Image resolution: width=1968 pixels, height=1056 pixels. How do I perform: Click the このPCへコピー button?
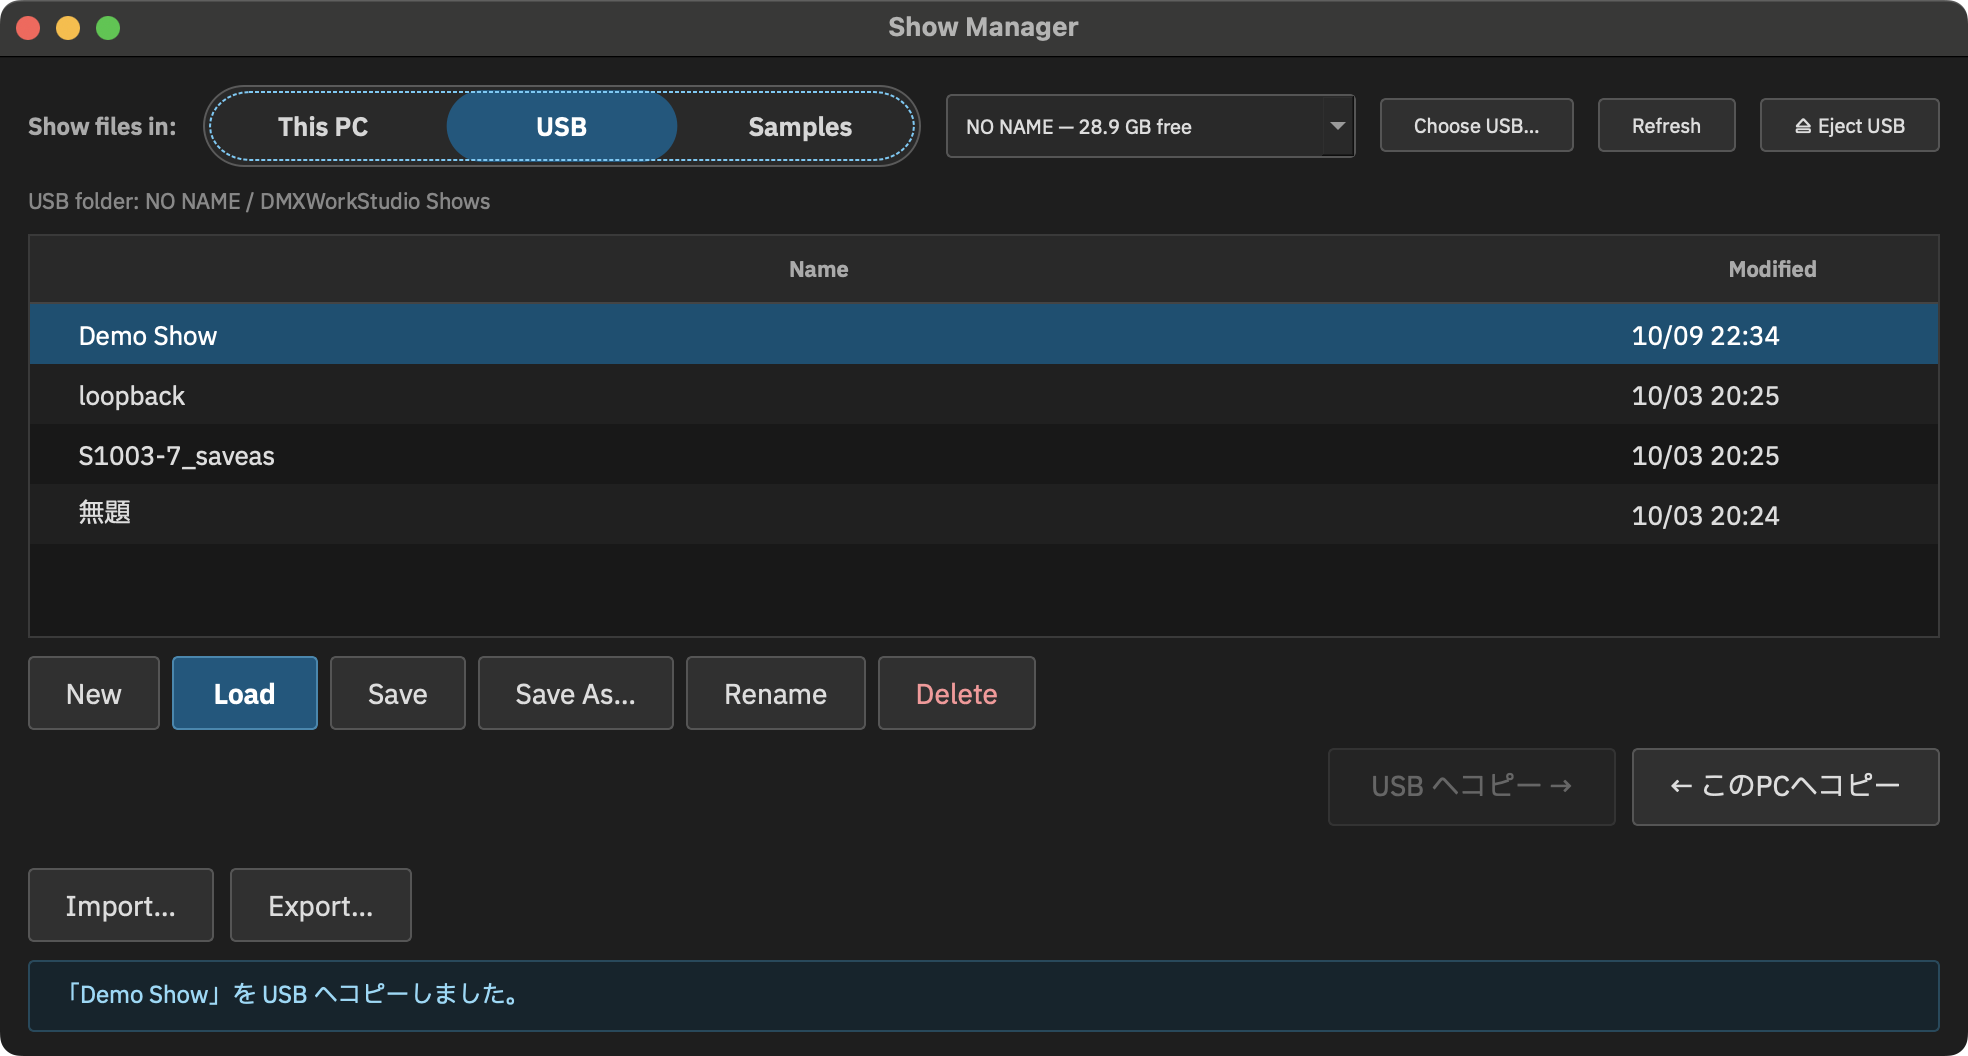click(x=1785, y=786)
